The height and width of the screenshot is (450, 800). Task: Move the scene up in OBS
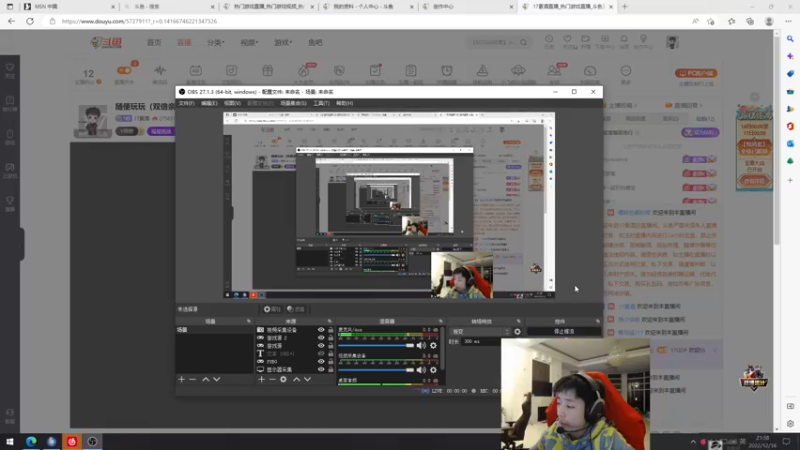(x=206, y=379)
